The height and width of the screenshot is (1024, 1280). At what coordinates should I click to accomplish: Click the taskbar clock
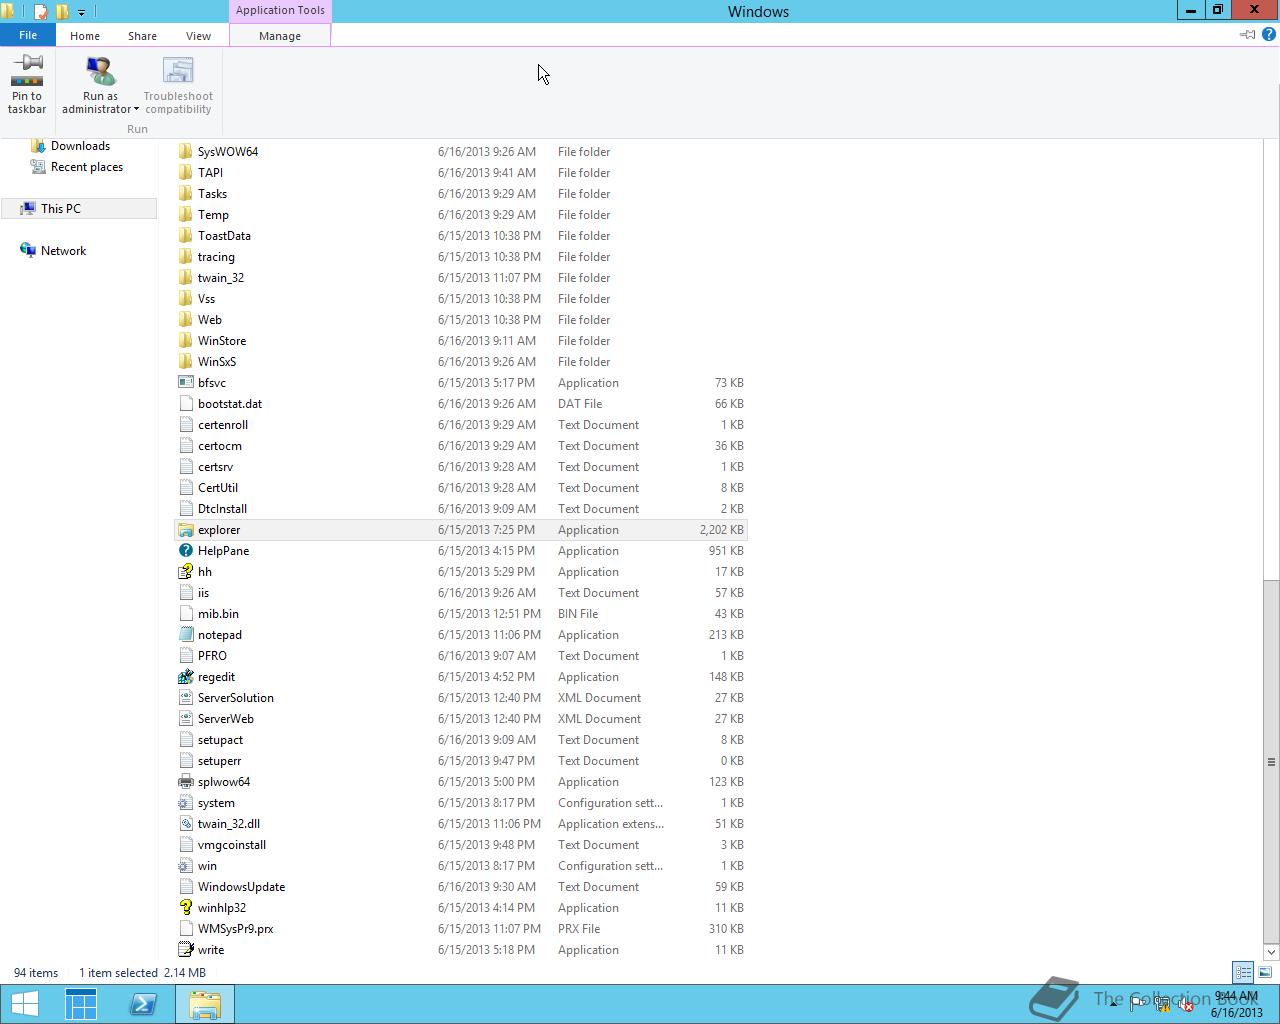1237,1004
